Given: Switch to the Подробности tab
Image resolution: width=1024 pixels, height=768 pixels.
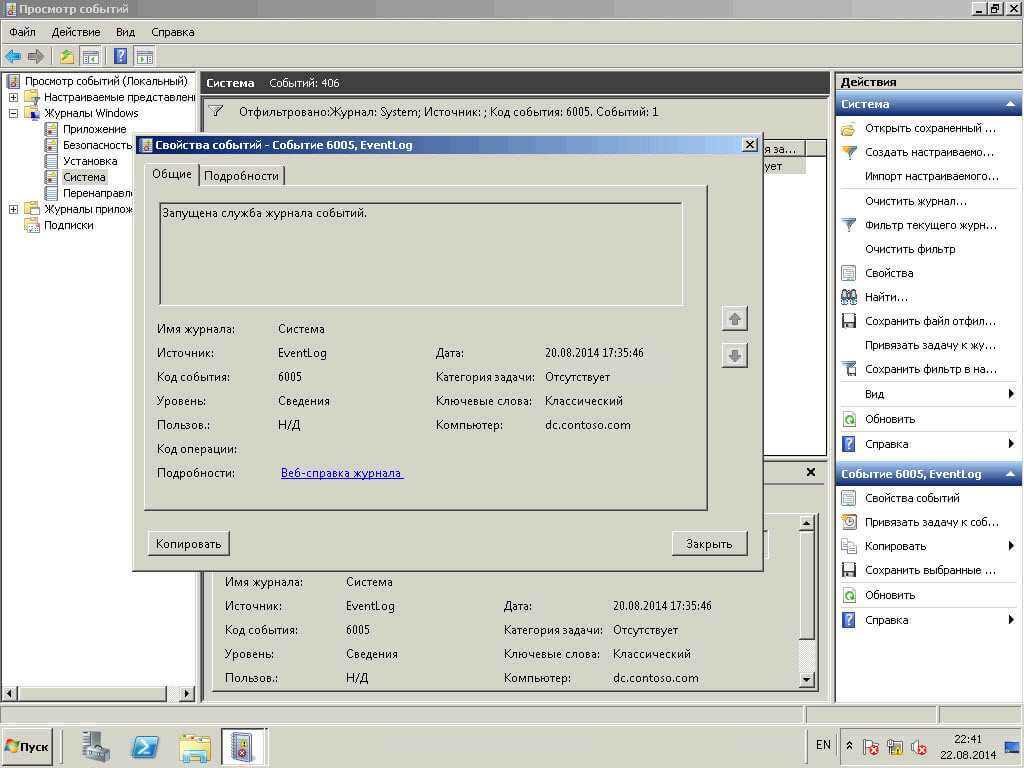Looking at the screenshot, I should coord(241,176).
